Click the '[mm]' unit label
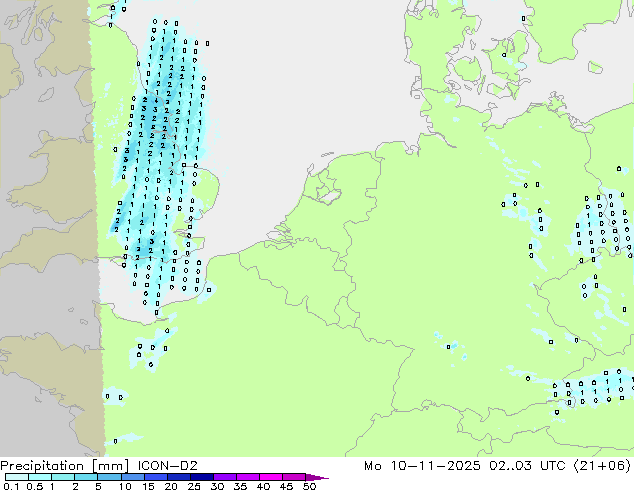The height and width of the screenshot is (490, 634). 110,466
